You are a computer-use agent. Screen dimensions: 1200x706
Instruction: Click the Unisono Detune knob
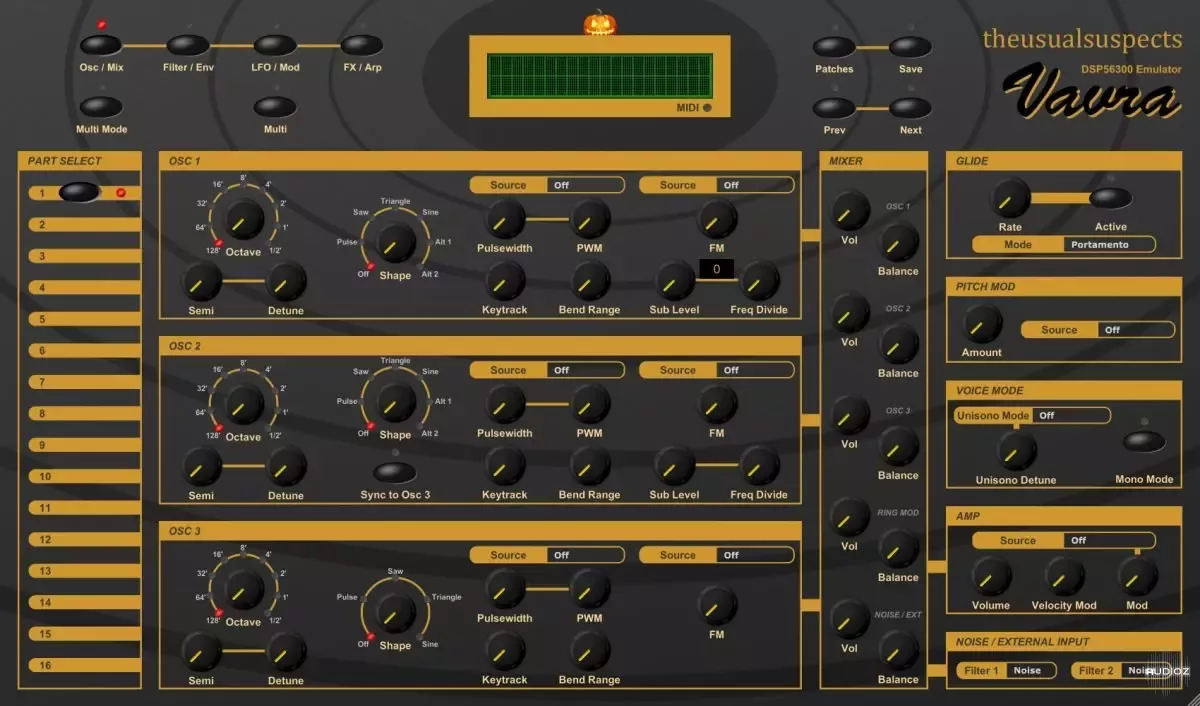(1016, 452)
